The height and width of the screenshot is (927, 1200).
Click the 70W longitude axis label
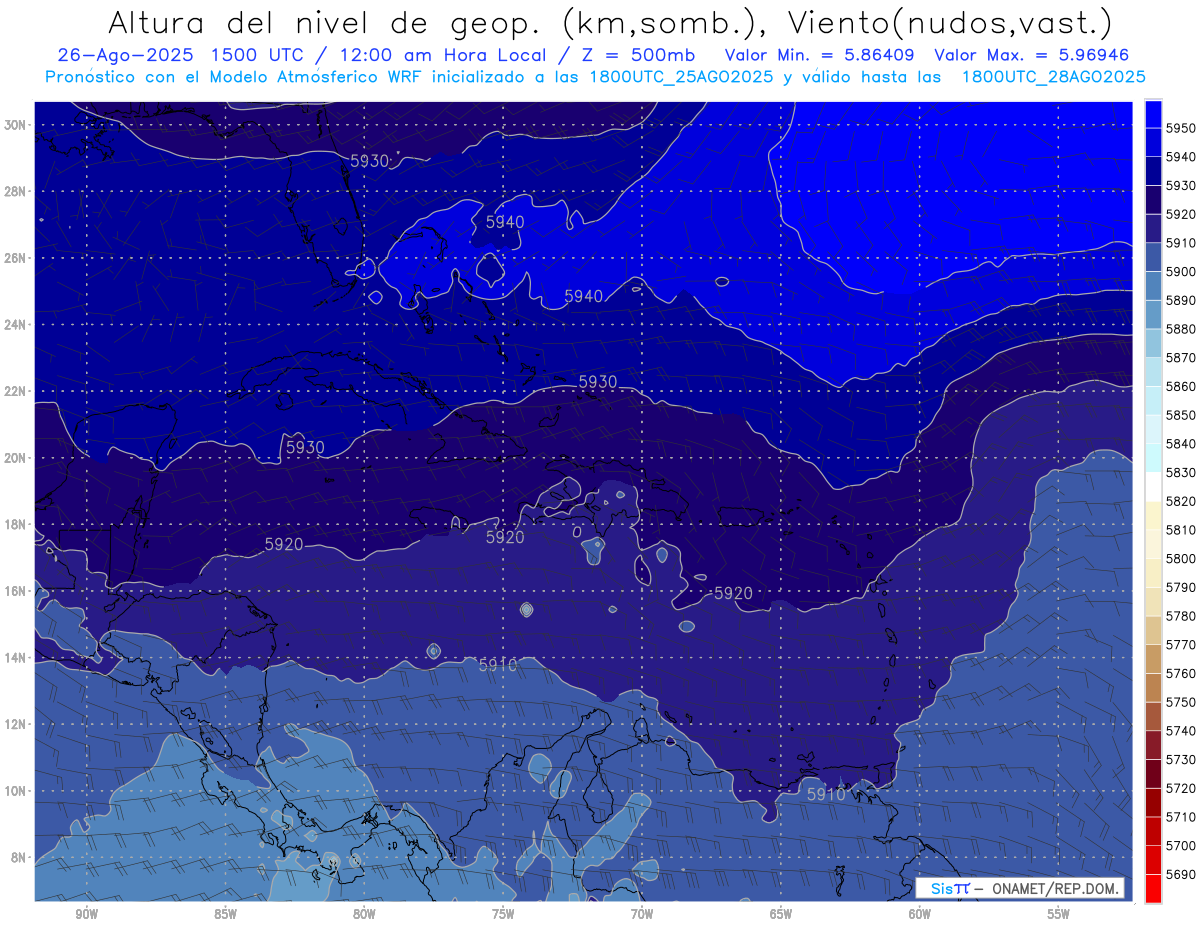point(642,914)
